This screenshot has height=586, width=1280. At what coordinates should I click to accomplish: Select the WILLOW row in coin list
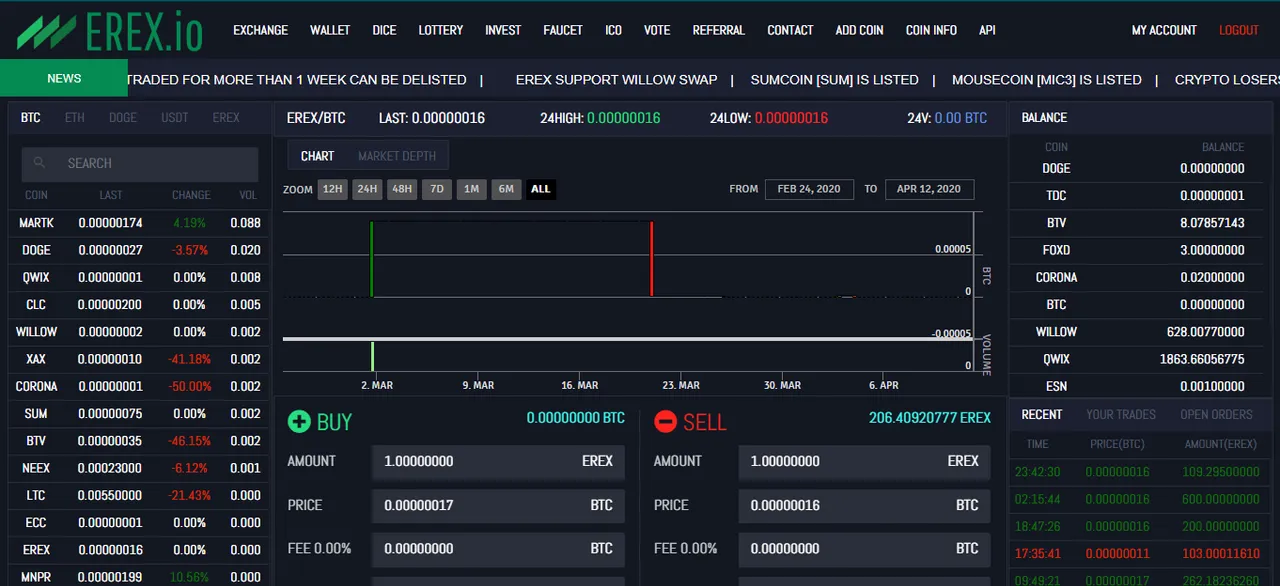[x=138, y=332]
